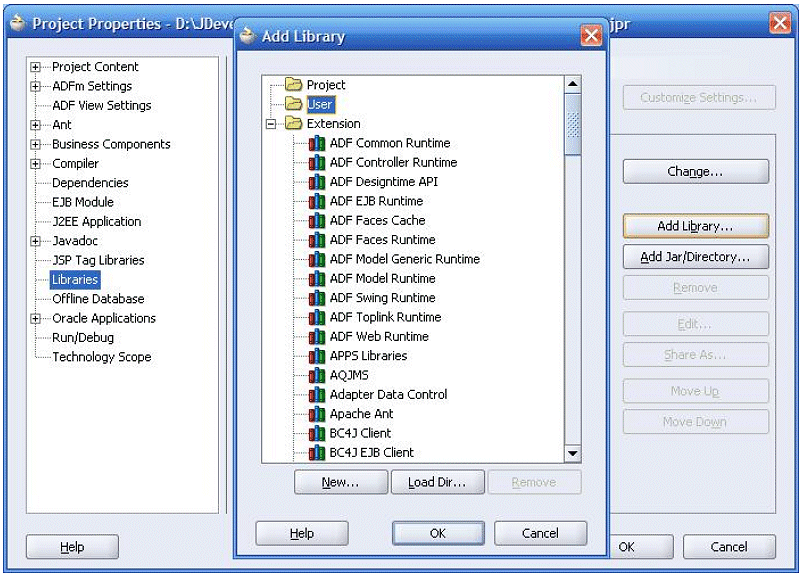Click OK in Add Library dialog
Viewport: 803px width, 578px height.
(x=438, y=533)
